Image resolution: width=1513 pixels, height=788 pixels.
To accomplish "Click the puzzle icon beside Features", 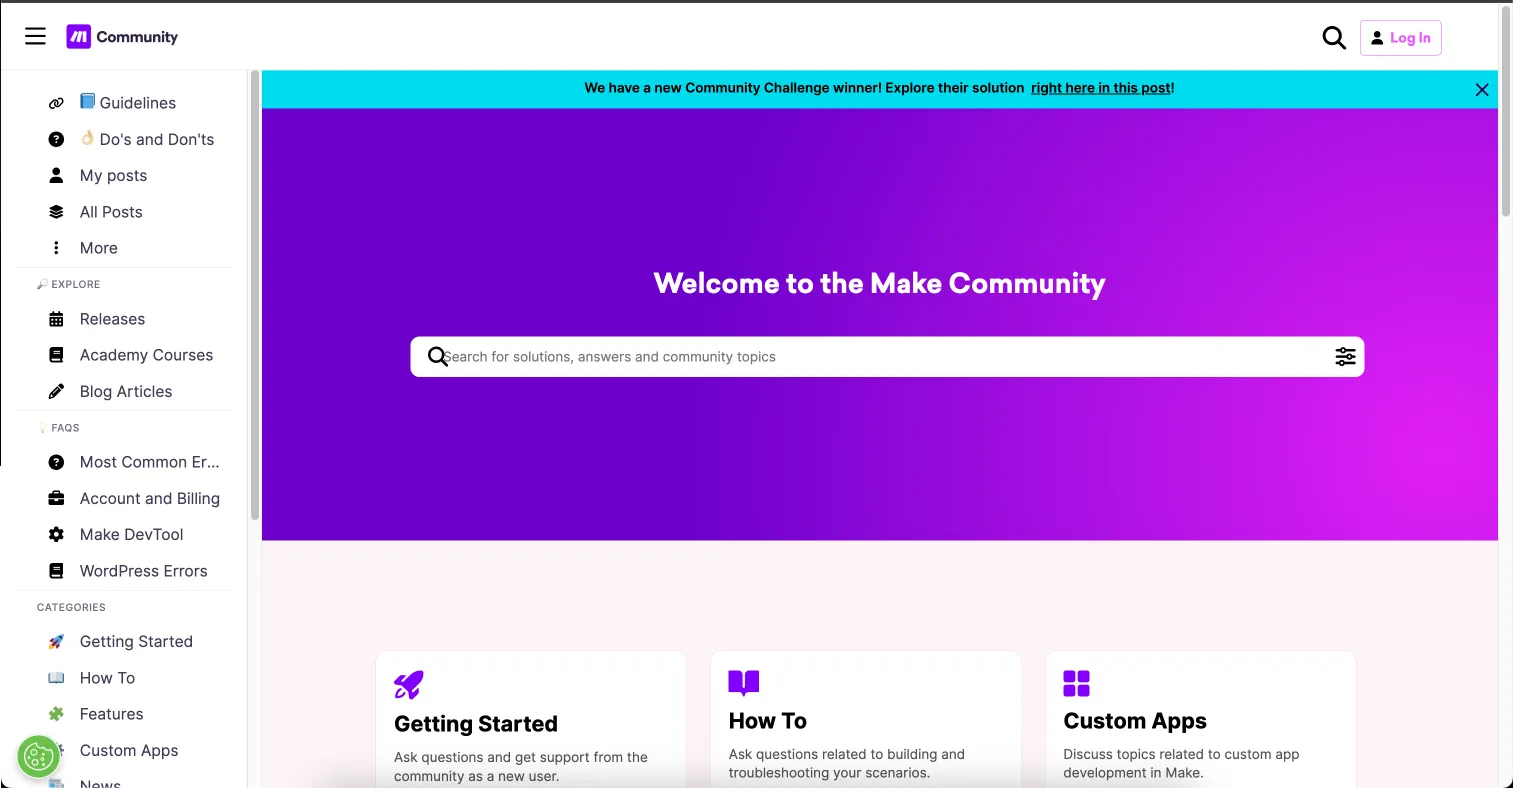I will coord(56,714).
